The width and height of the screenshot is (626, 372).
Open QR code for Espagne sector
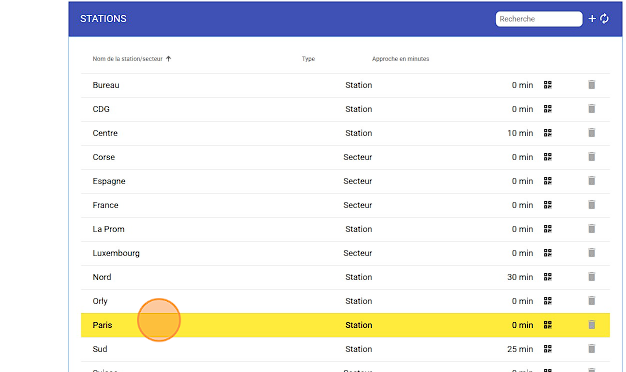coord(548,180)
